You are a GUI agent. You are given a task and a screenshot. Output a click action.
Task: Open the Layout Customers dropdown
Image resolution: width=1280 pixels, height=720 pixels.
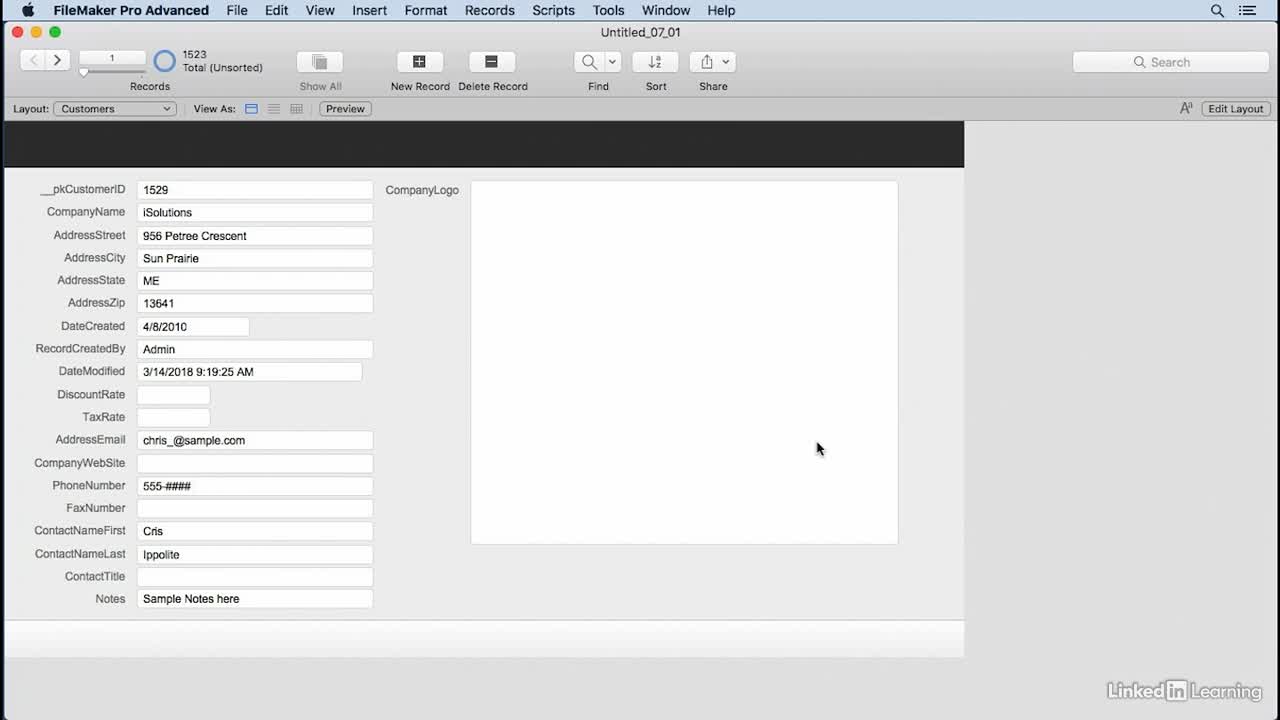[x=115, y=109]
